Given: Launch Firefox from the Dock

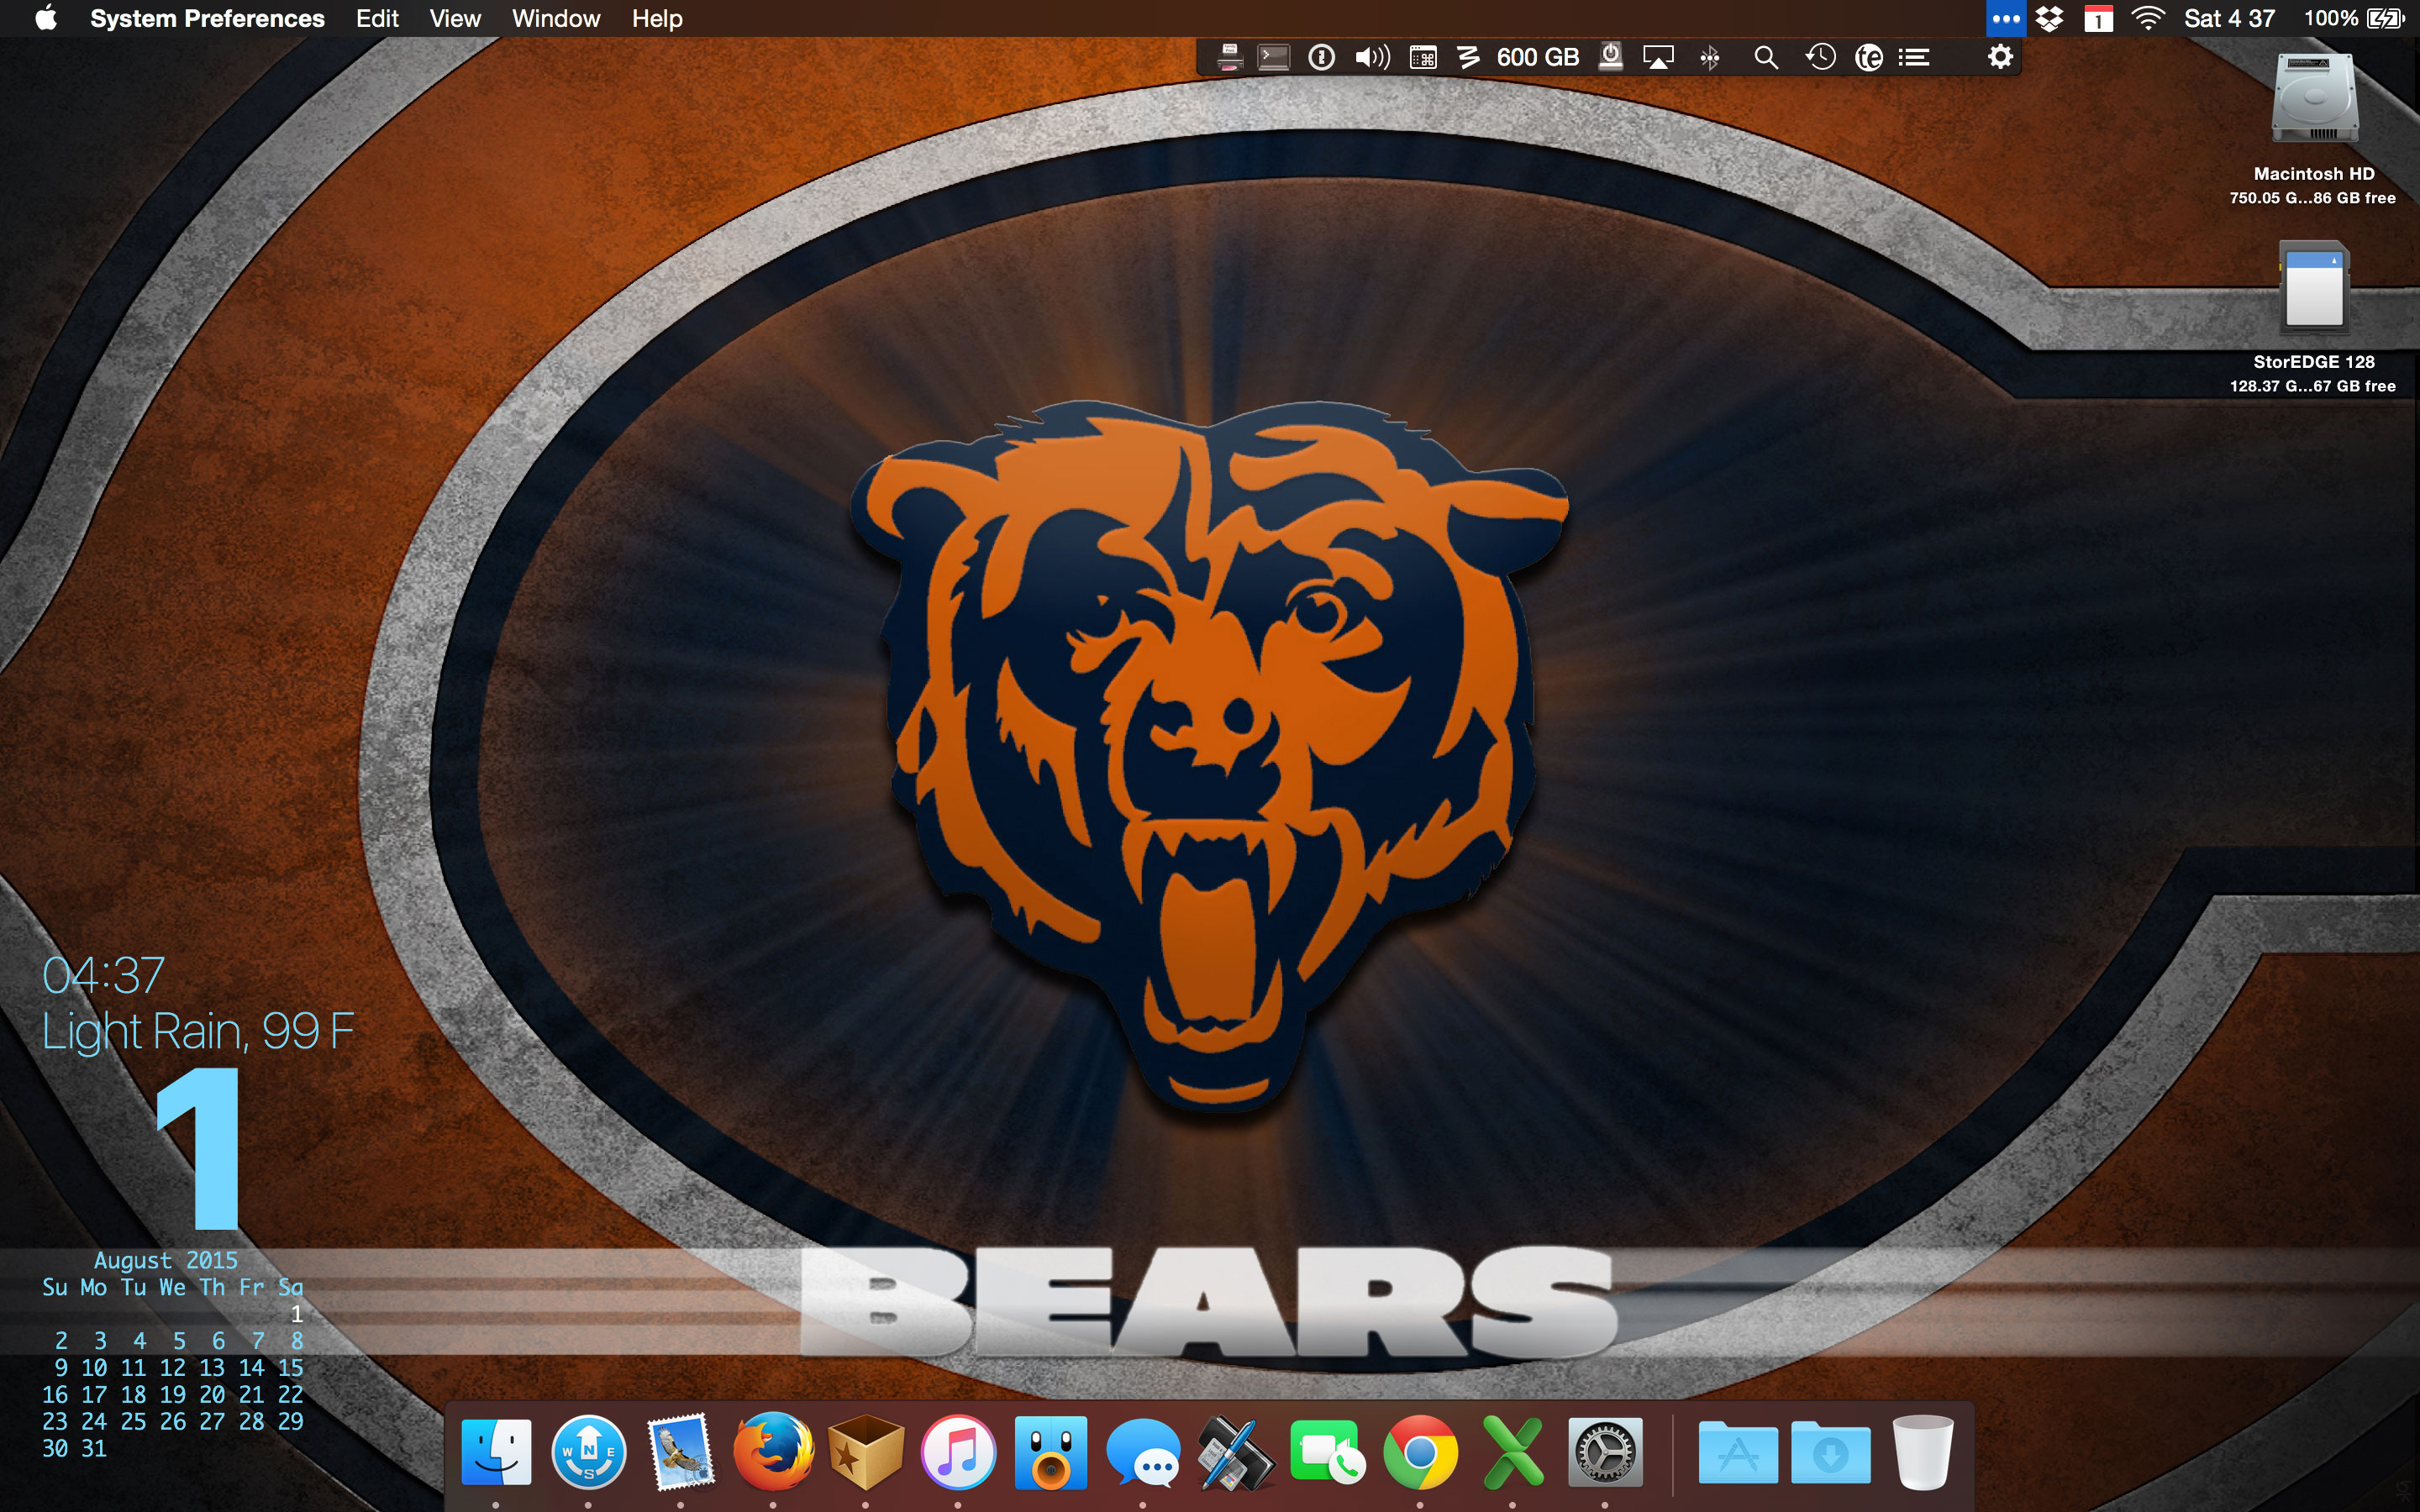Looking at the screenshot, I should pos(773,1451).
